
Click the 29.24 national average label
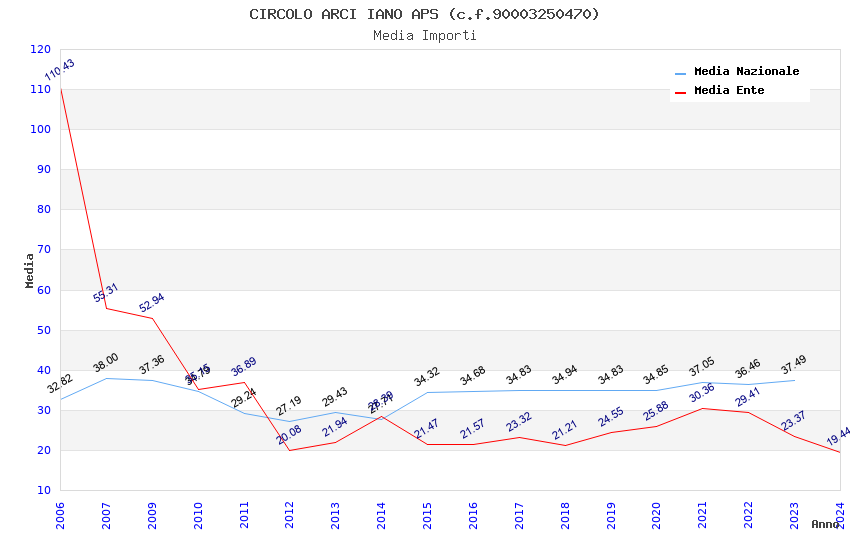click(244, 398)
